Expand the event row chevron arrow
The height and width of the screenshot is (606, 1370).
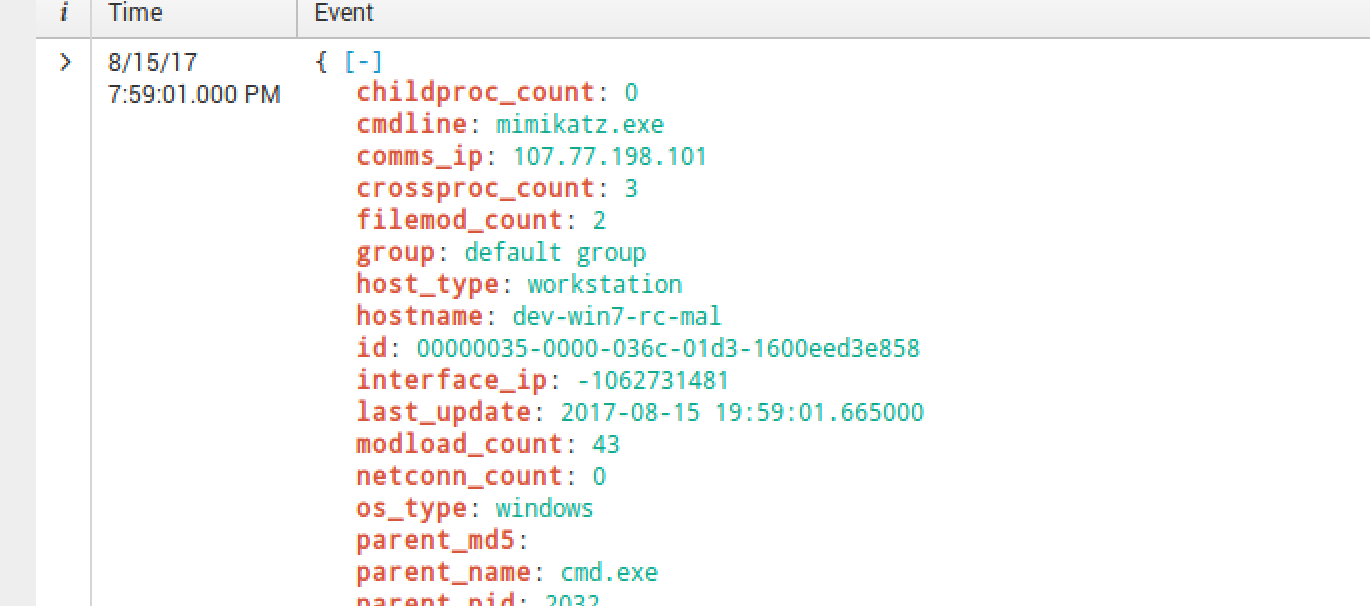(x=65, y=63)
